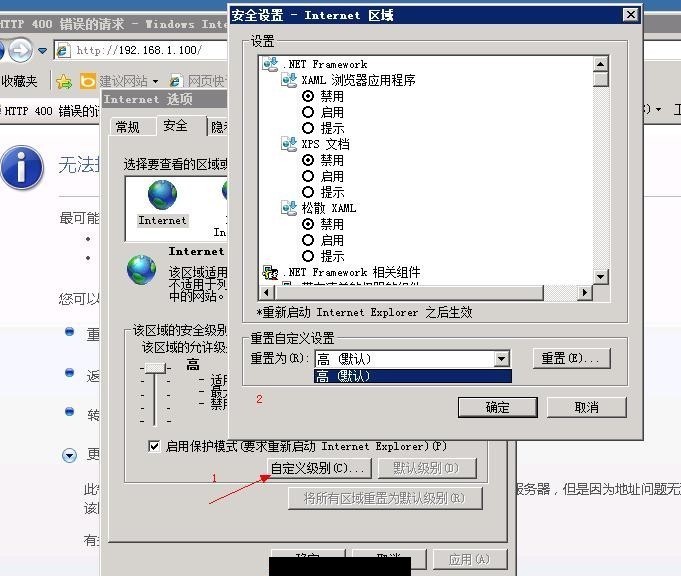Viewport: 681px width, 576px height.
Task: Click the 确定 button in security settings
Action: point(498,407)
